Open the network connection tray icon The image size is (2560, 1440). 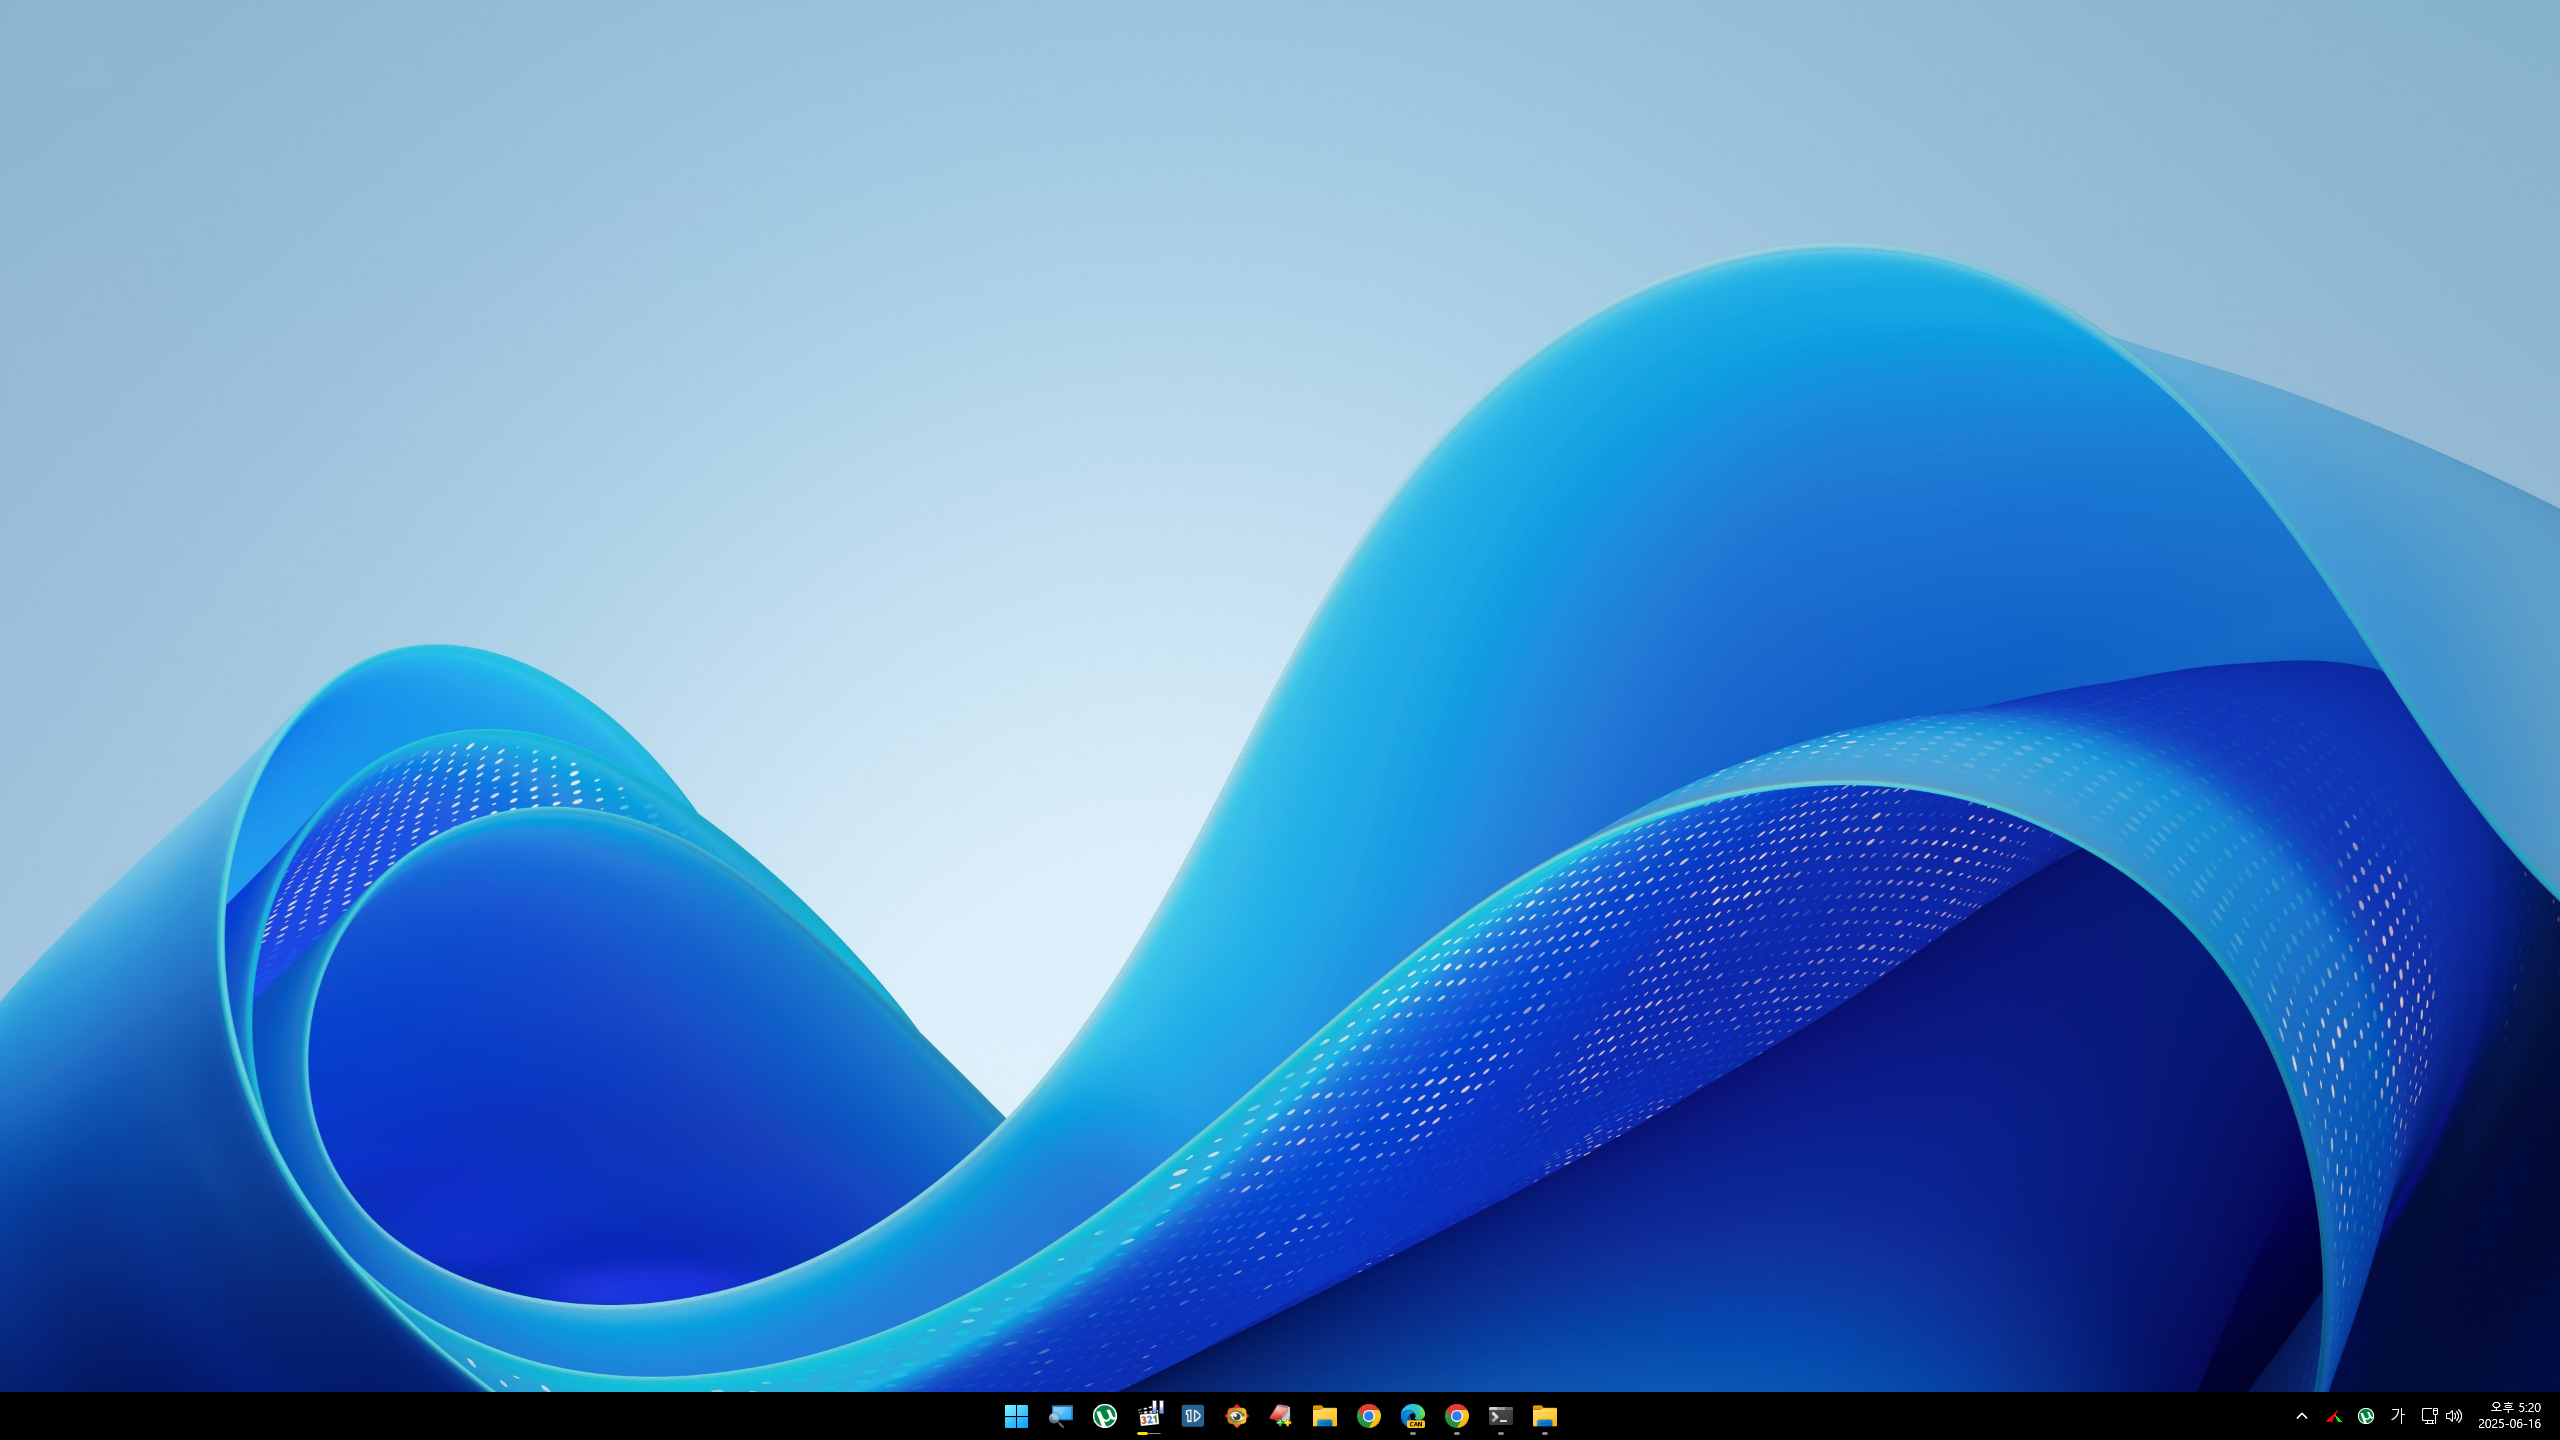click(2428, 1416)
